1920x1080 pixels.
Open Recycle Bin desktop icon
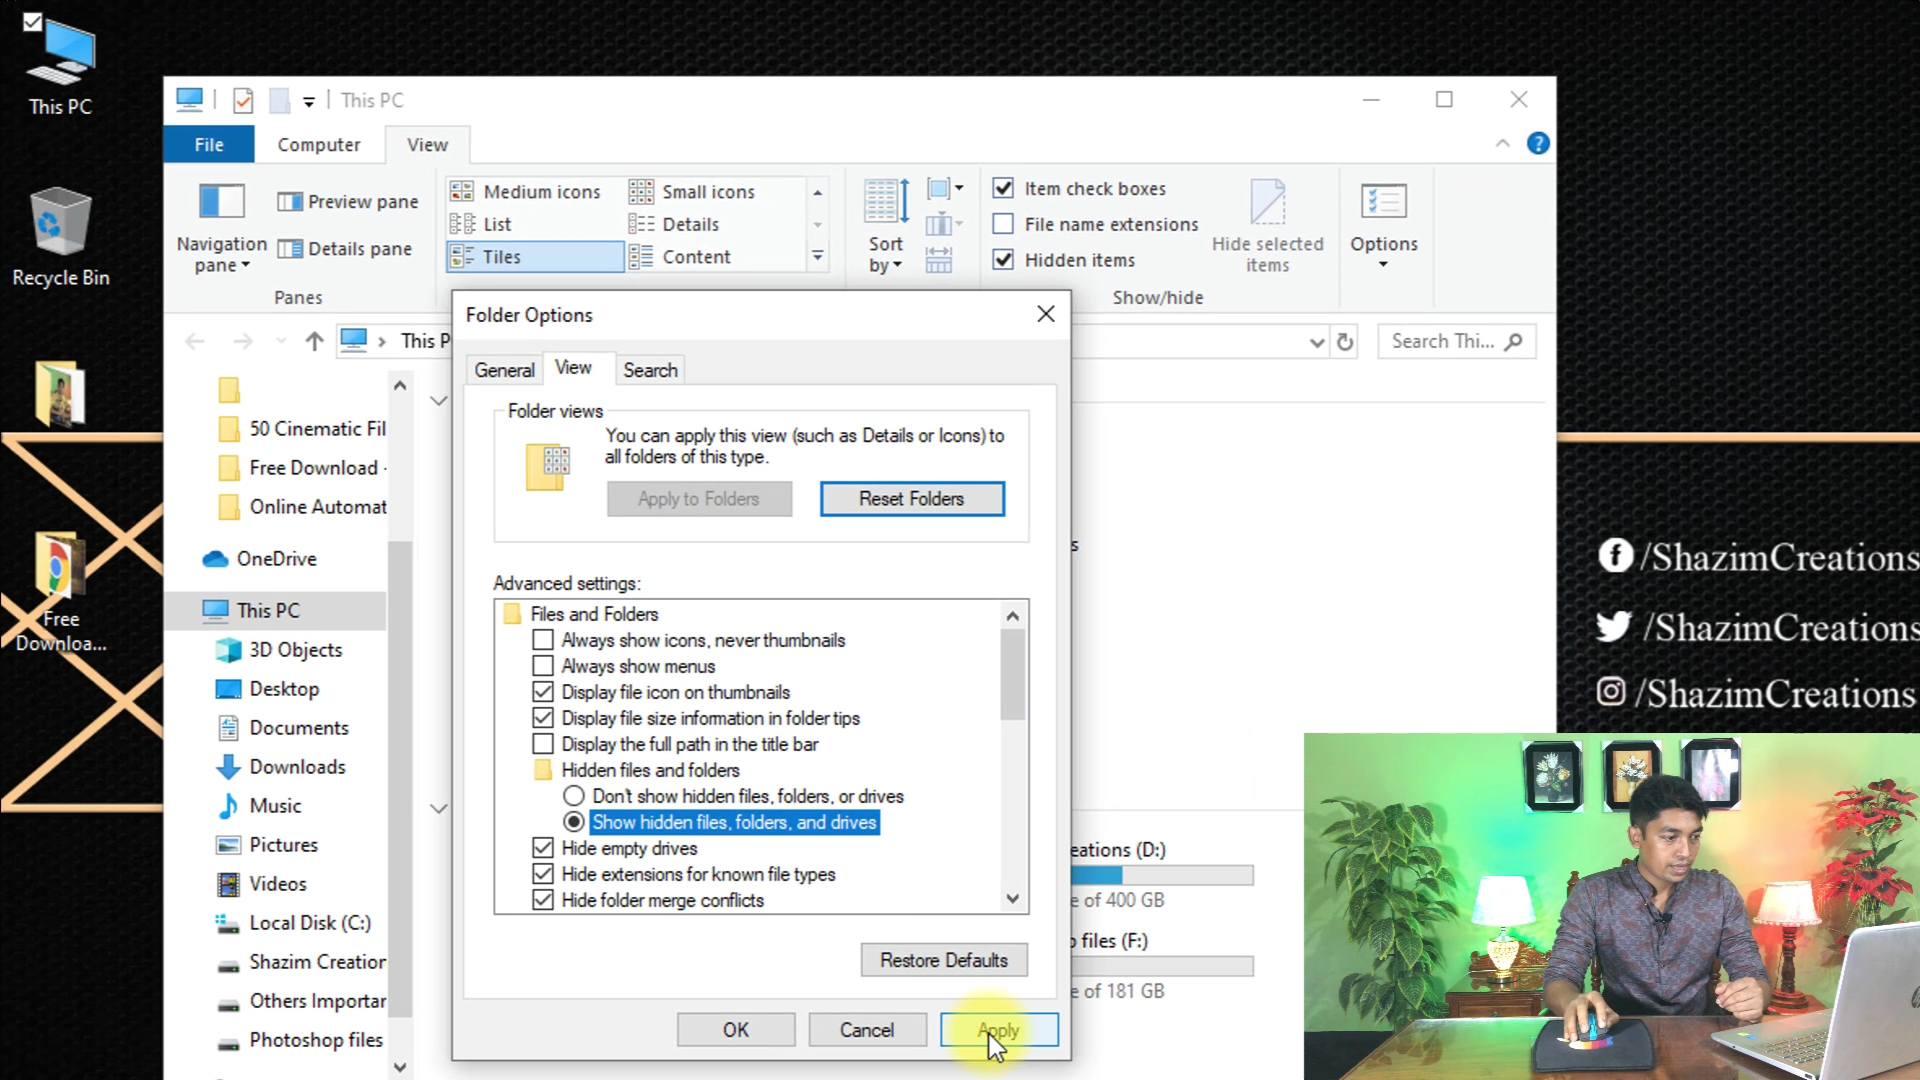point(60,236)
